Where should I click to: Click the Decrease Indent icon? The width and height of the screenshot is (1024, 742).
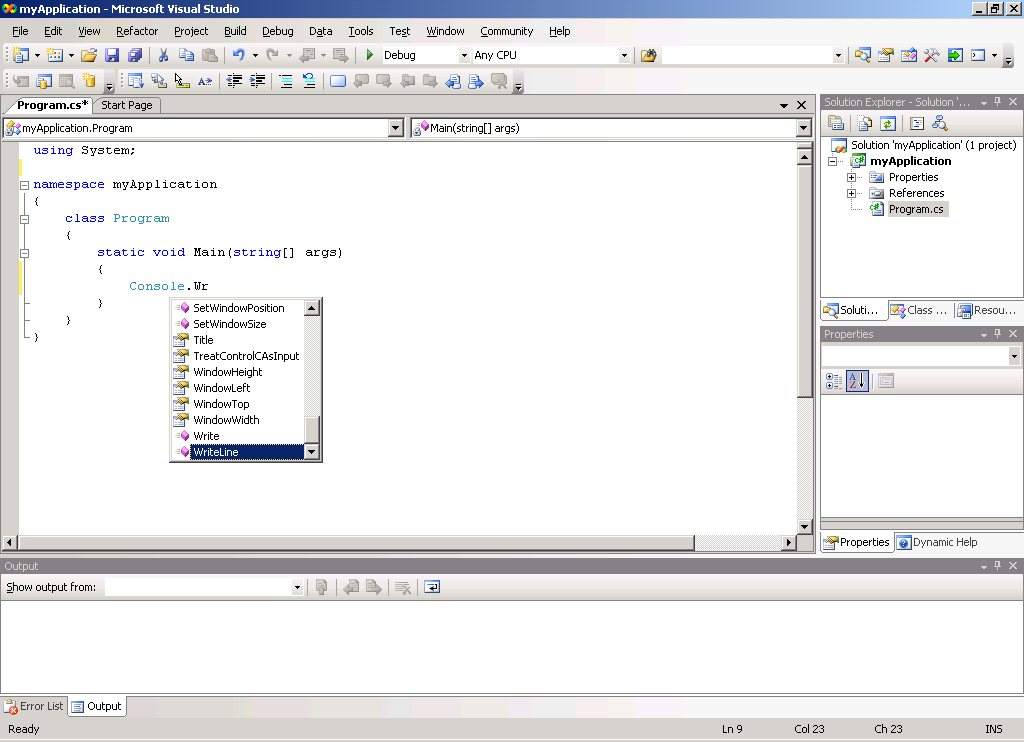point(234,81)
